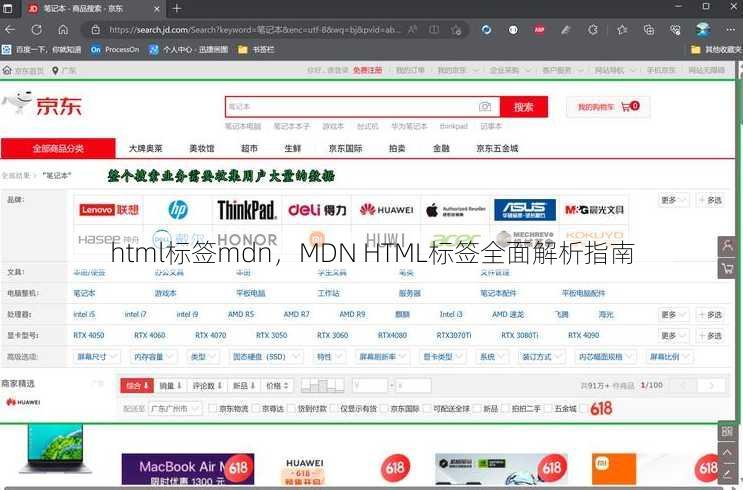
Task: Expand the 屏幕刷新率 dropdown
Action: click(382, 356)
